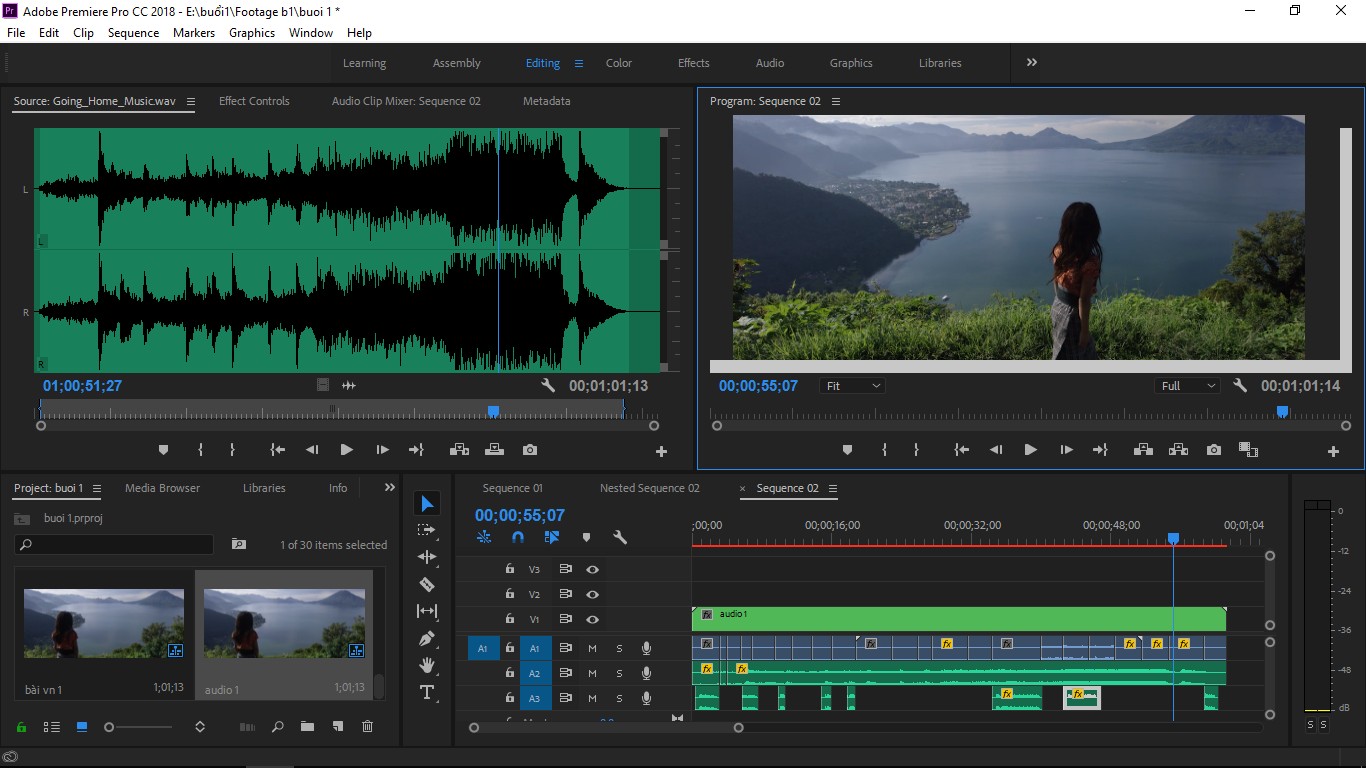Select the Slip tool
This screenshot has height=768, width=1366.
427,611
